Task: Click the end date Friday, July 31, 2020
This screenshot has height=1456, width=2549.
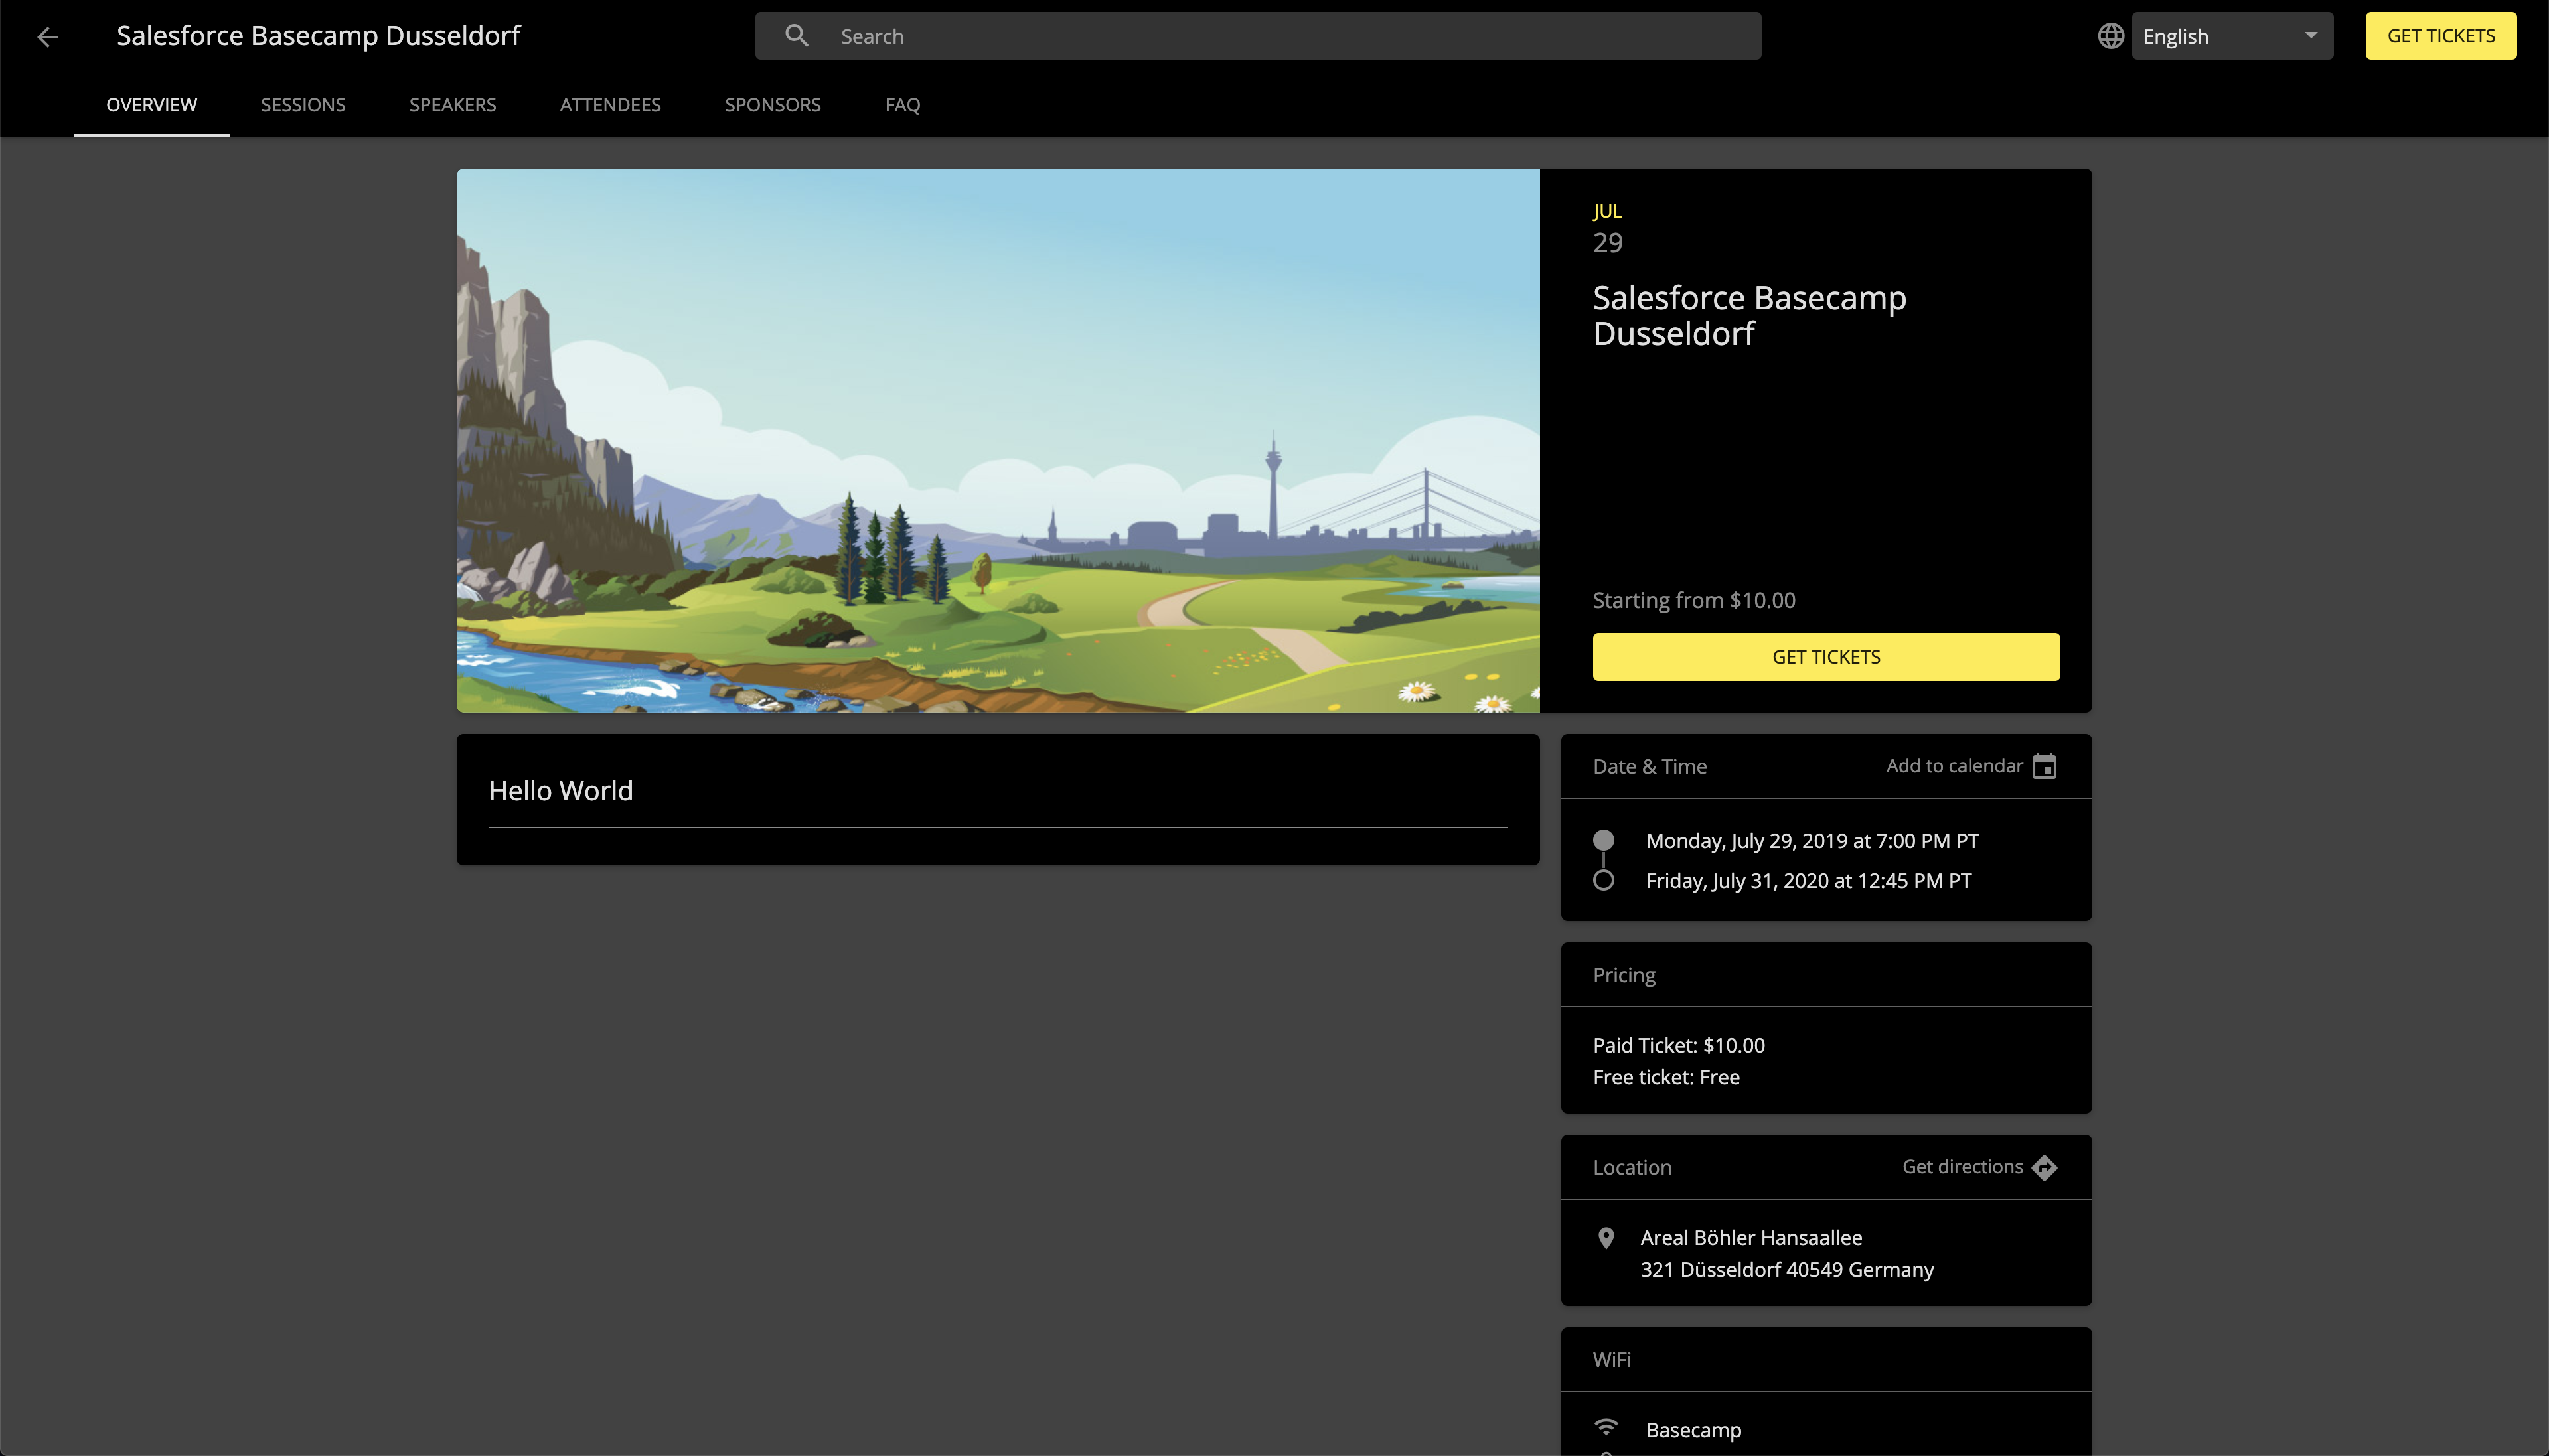Action: (x=1808, y=881)
